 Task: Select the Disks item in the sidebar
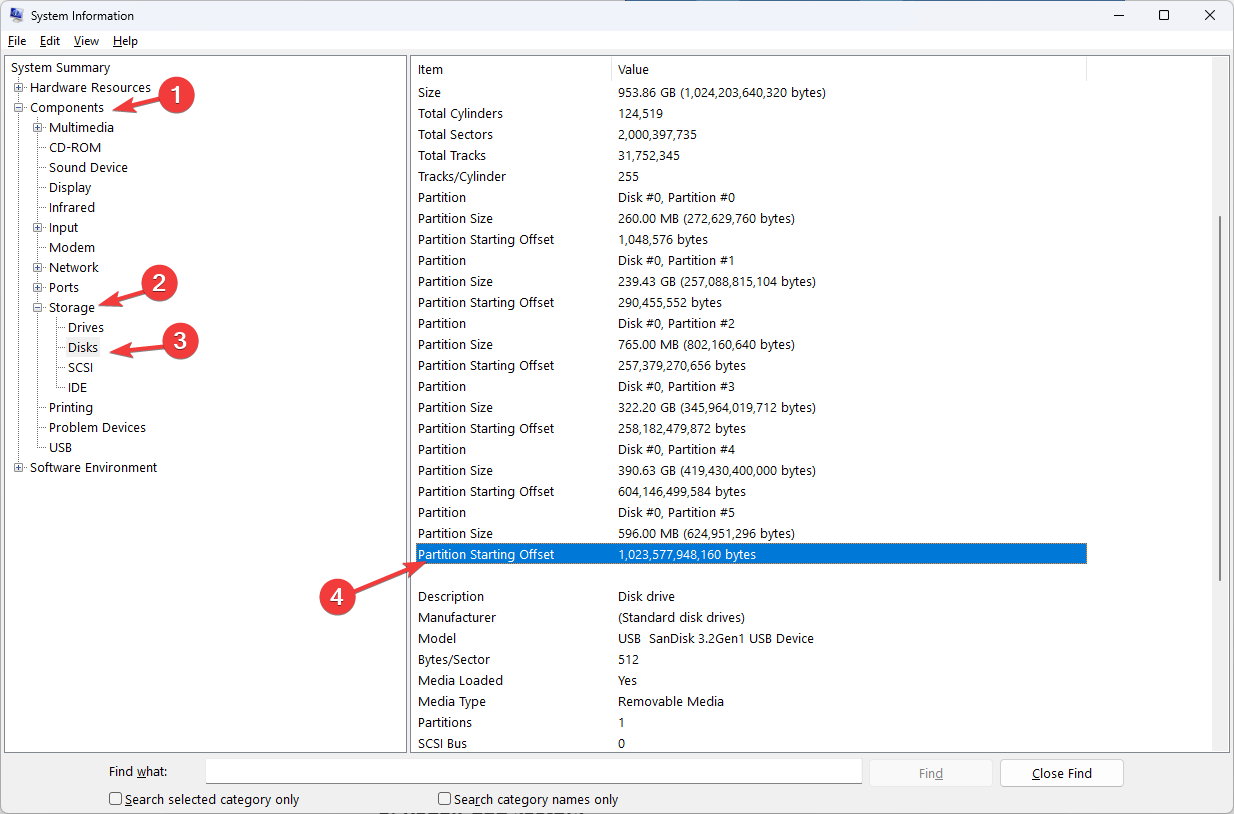point(81,347)
